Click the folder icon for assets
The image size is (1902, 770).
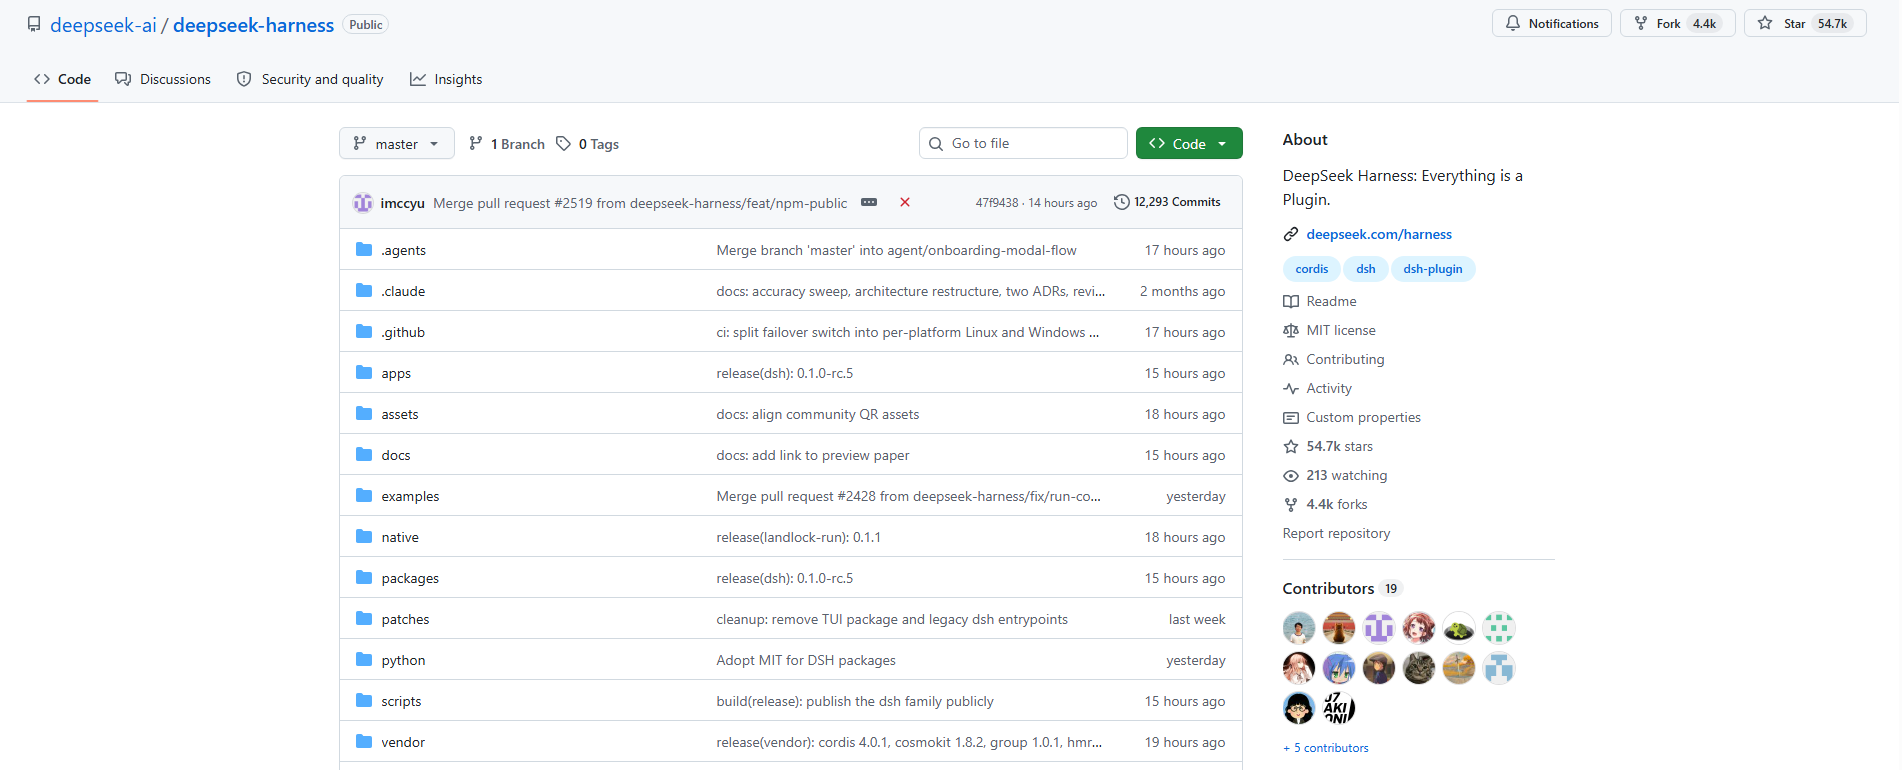coord(364,414)
